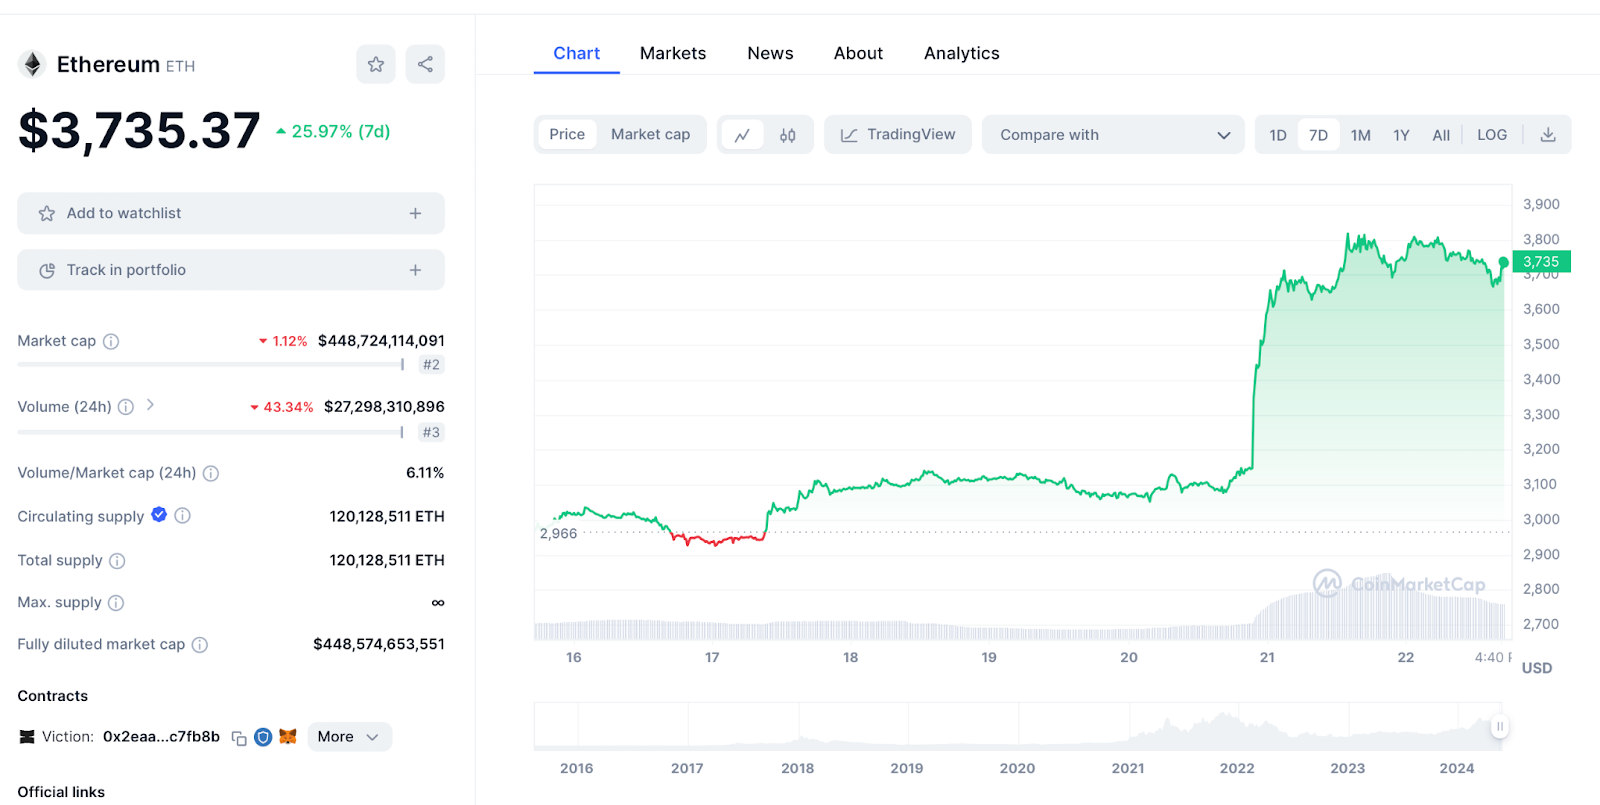
Task: Select the 1D time range
Action: (x=1278, y=135)
